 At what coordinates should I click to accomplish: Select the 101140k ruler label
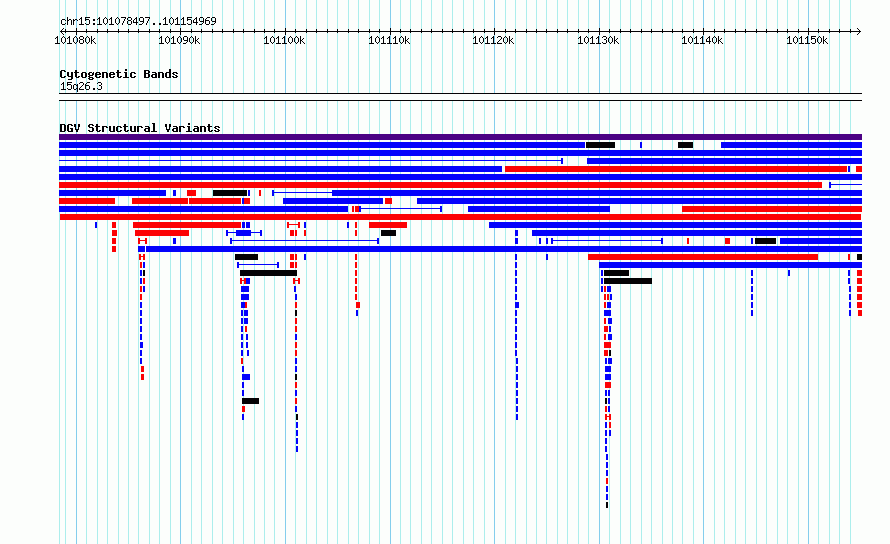[702, 40]
